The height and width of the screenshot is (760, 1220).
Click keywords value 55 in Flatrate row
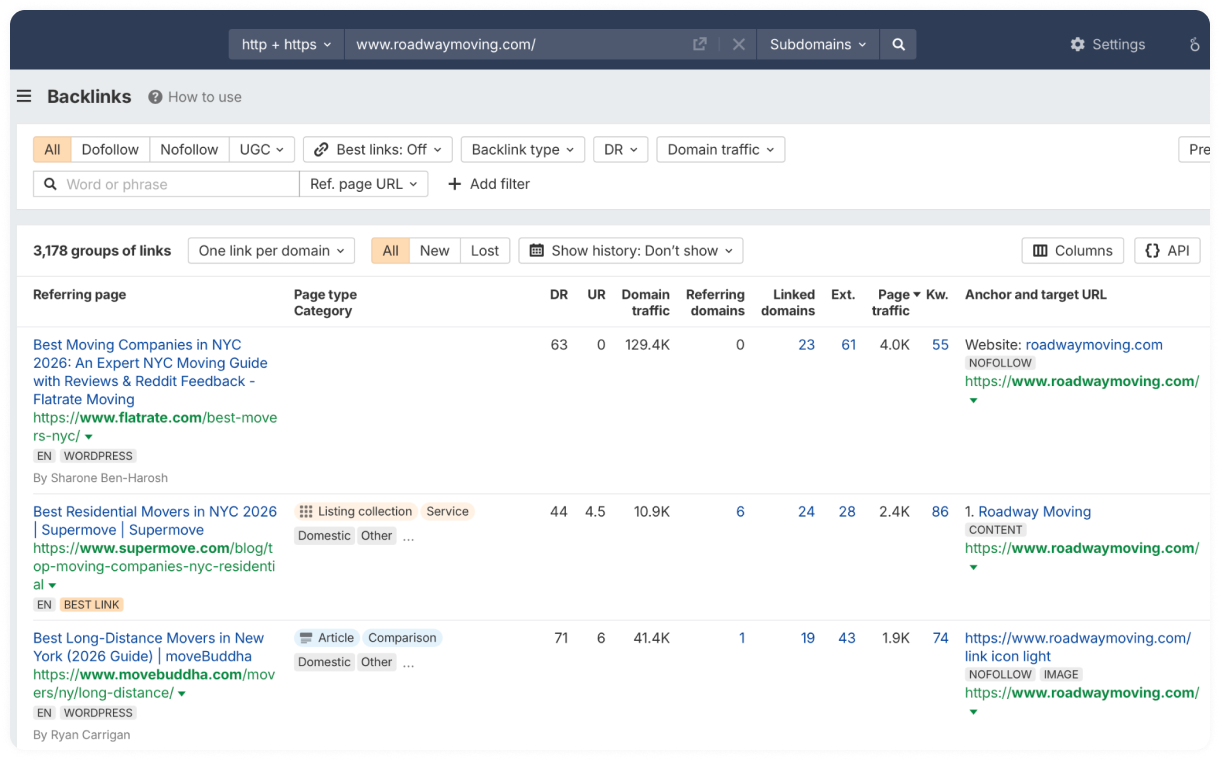coord(940,344)
